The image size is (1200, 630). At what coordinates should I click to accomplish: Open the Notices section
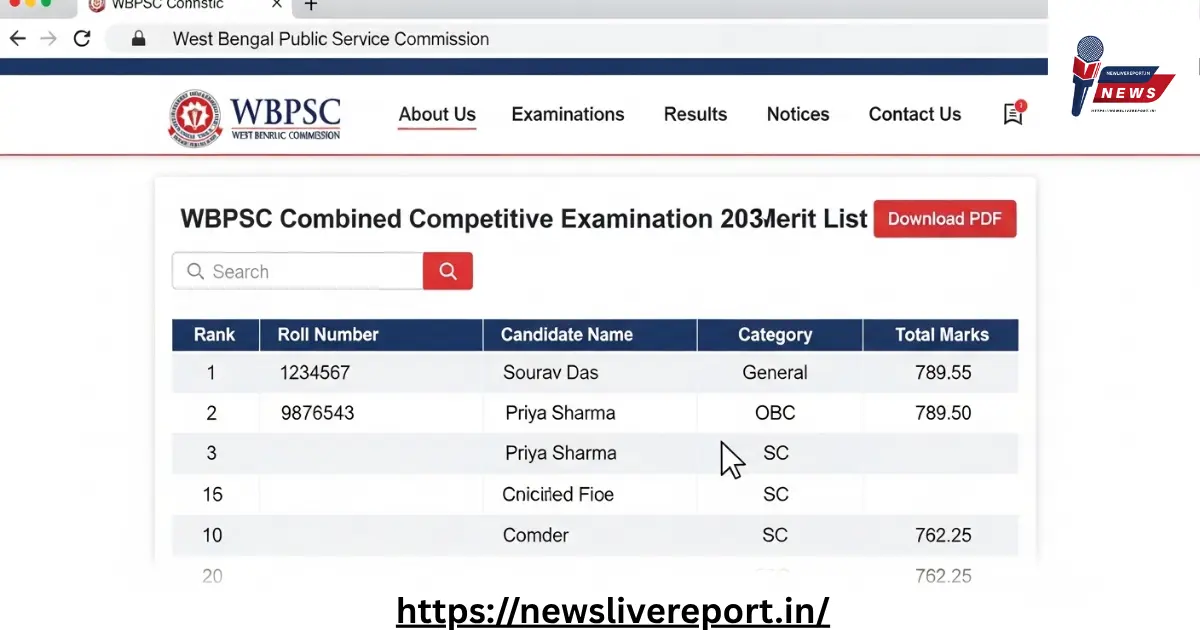coord(797,114)
